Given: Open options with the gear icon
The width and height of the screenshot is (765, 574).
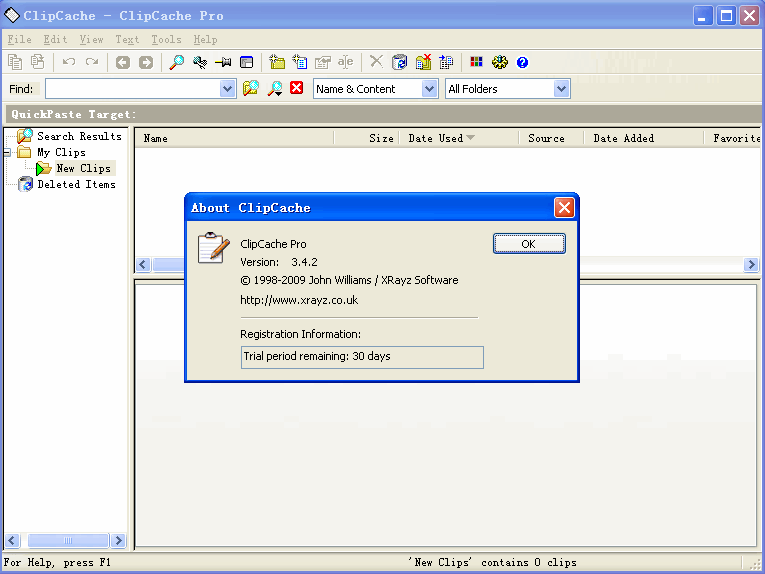Looking at the screenshot, I should 500,62.
